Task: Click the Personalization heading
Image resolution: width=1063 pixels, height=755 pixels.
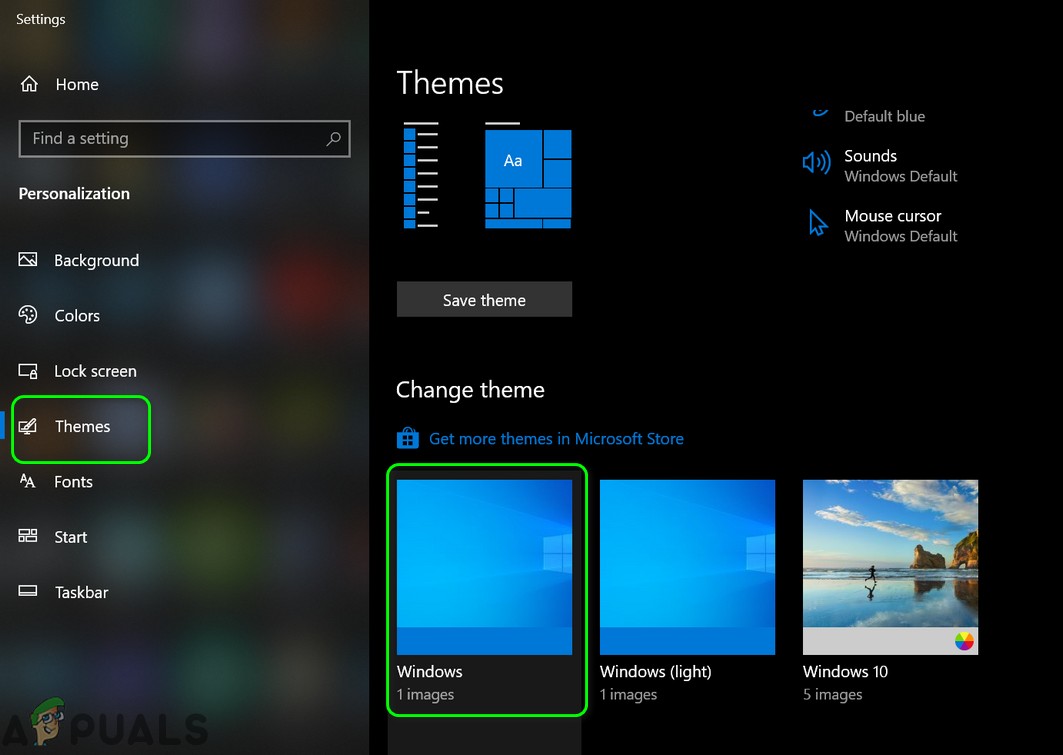Action: (74, 194)
